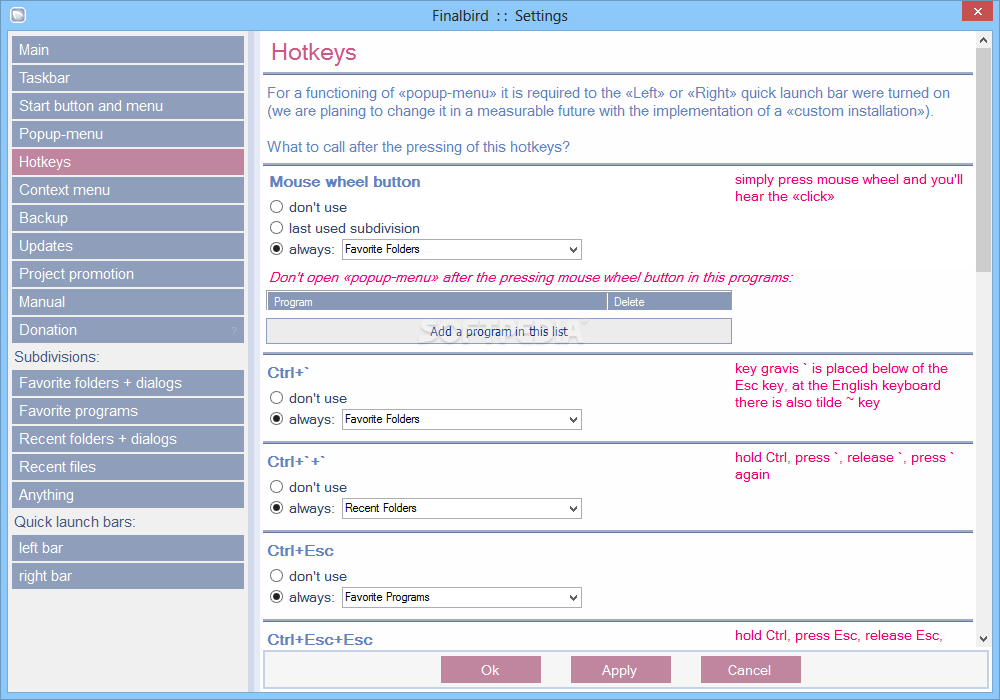Open the Donation section

128,330
